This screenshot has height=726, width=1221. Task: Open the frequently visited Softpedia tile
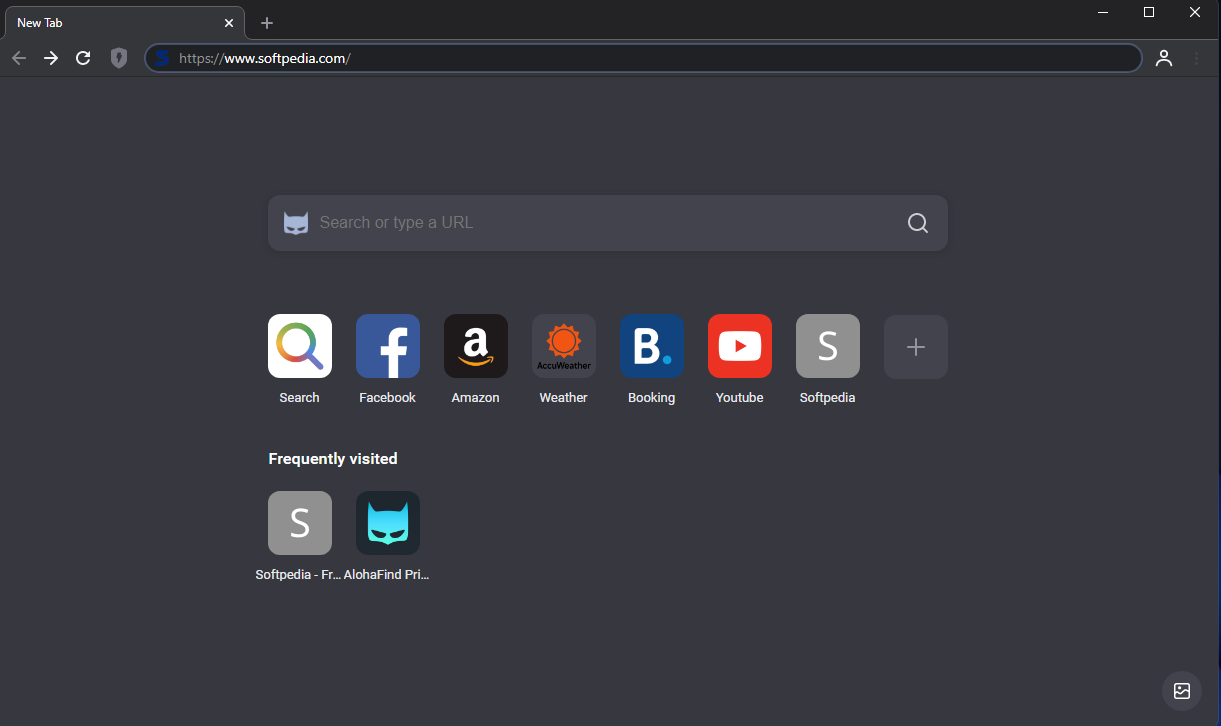click(300, 523)
